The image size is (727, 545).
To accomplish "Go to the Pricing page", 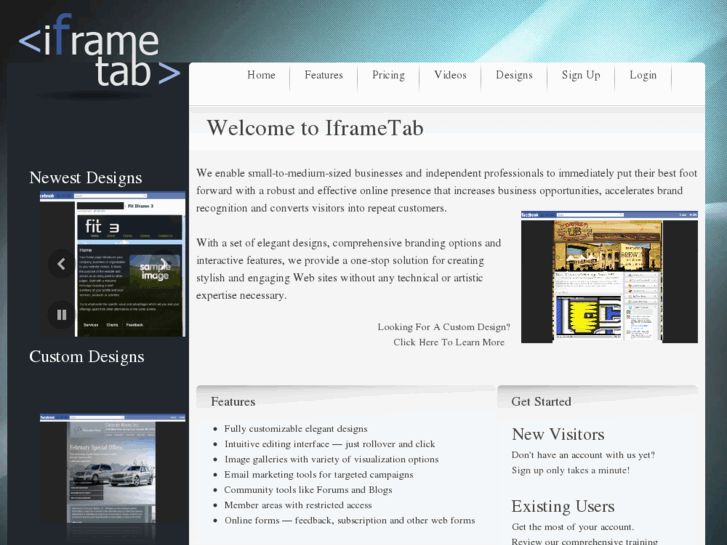I will (x=389, y=75).
